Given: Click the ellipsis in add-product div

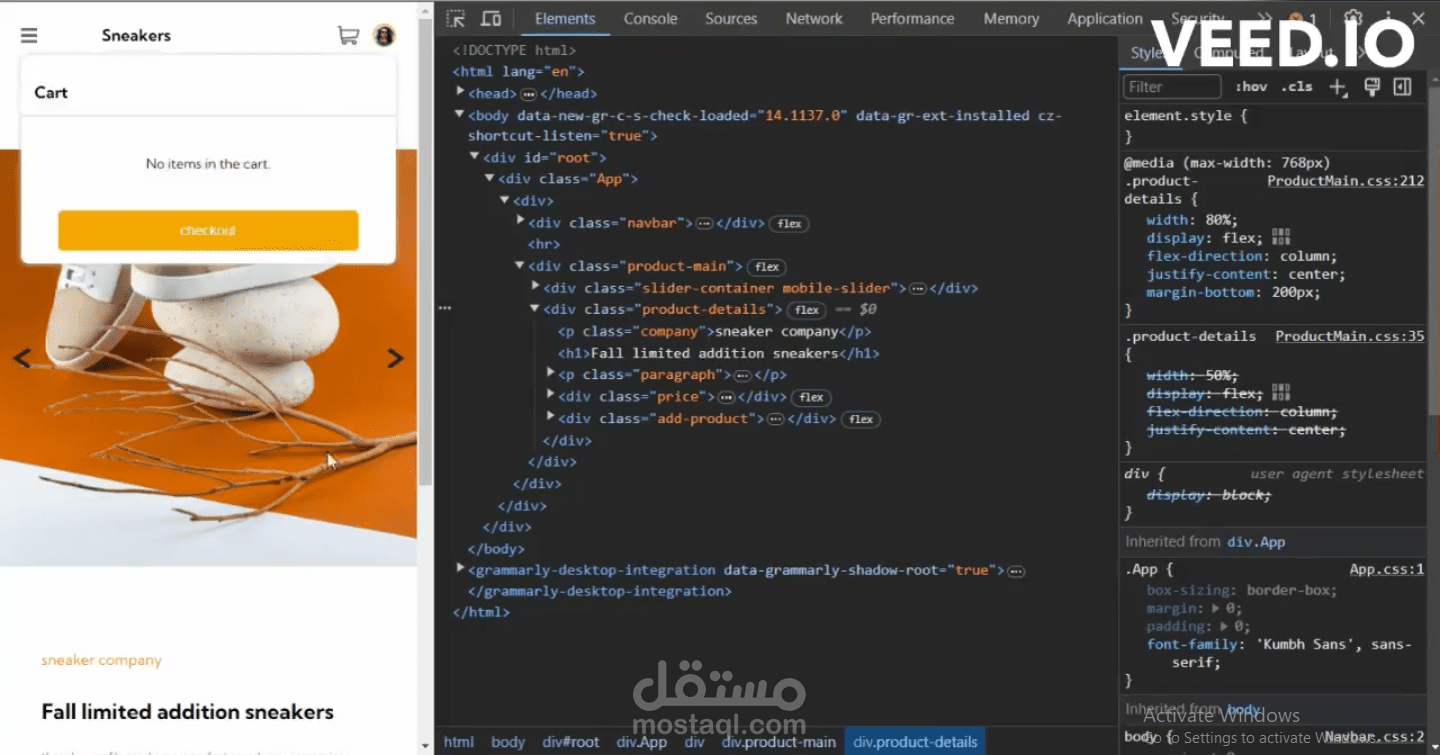Looking at the screenshot, I should pos(775,419).
